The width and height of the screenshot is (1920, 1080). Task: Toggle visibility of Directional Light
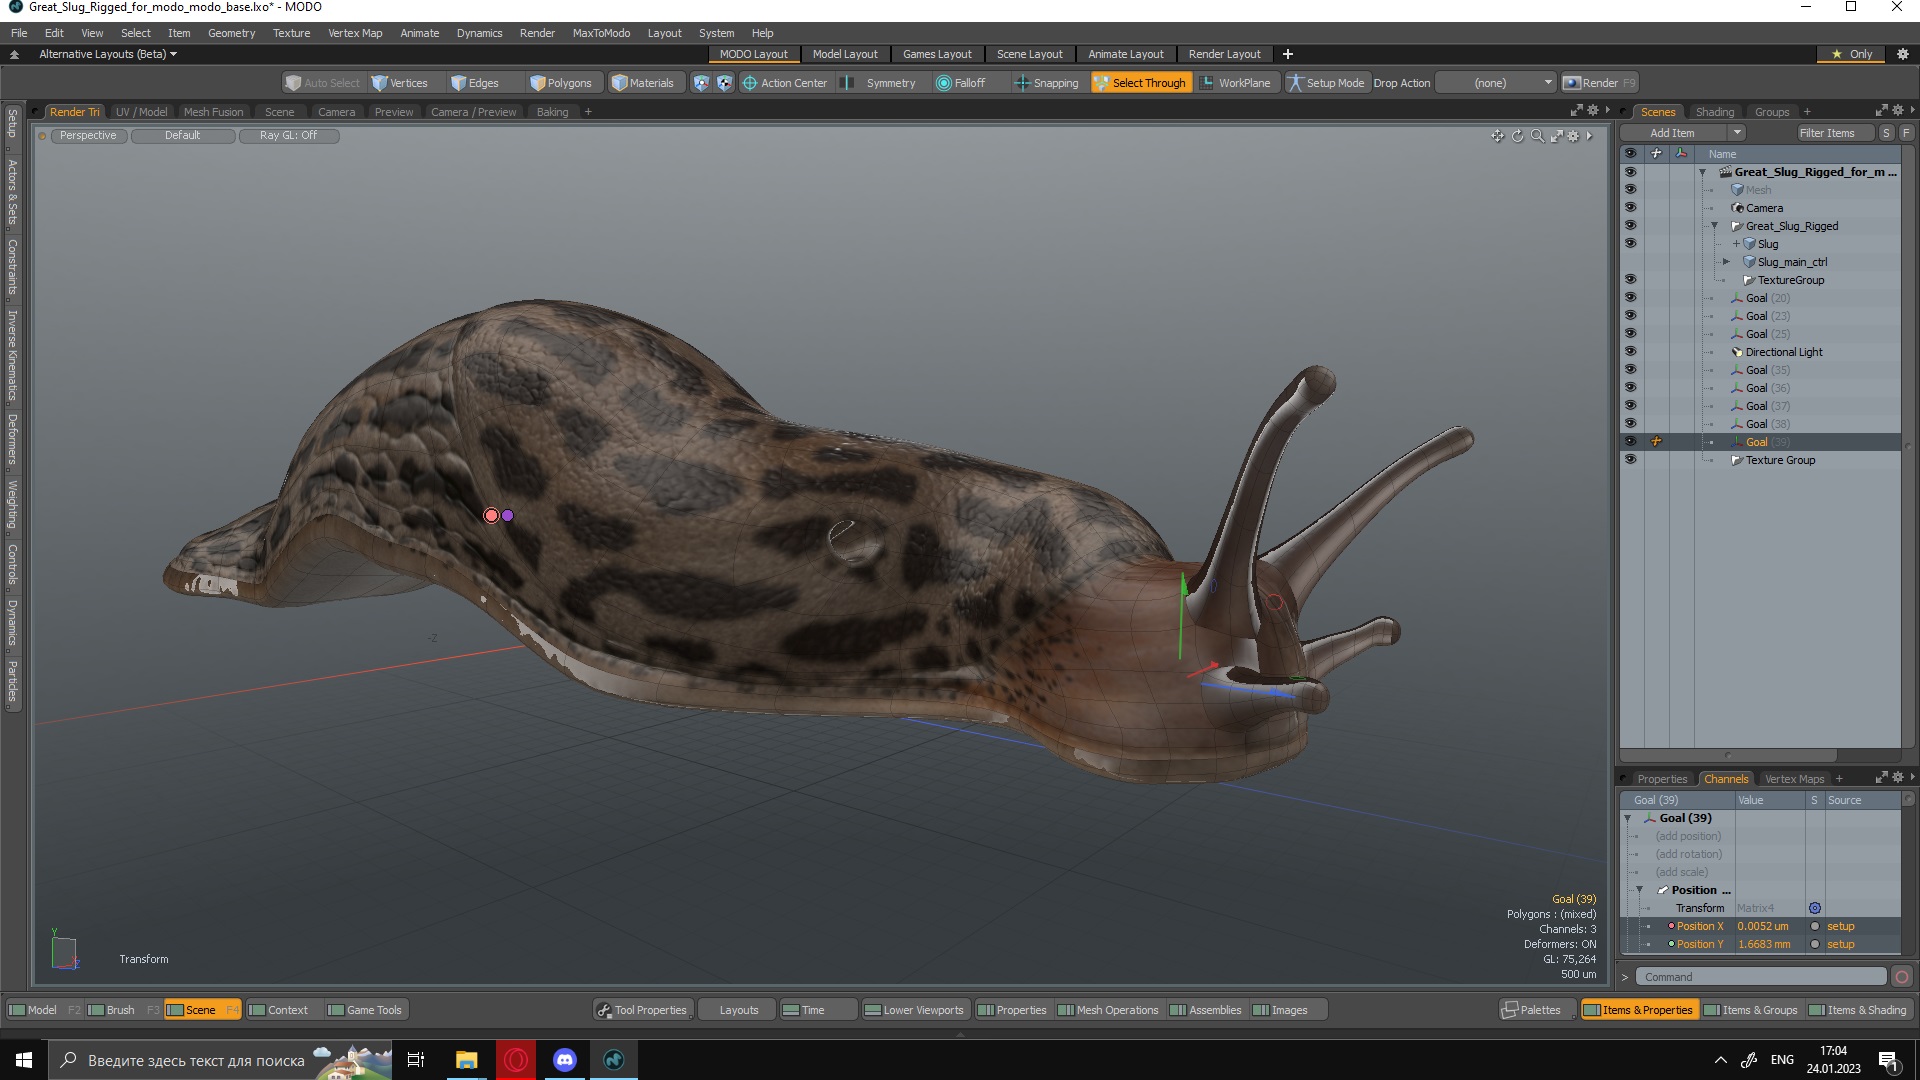[x=1631, y=352]
